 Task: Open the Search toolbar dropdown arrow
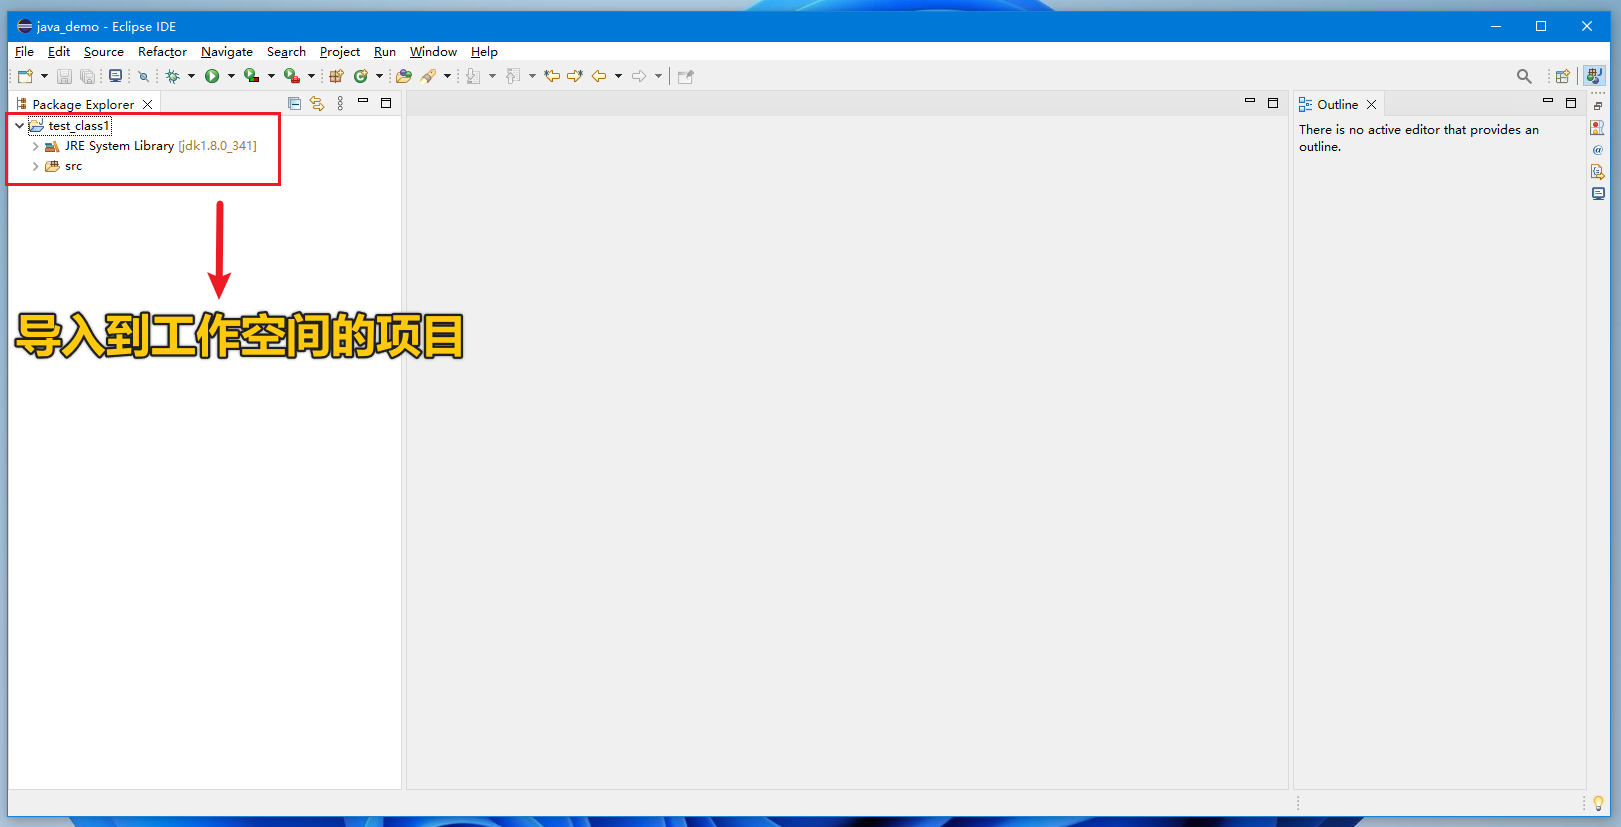(x=447, y=76)
